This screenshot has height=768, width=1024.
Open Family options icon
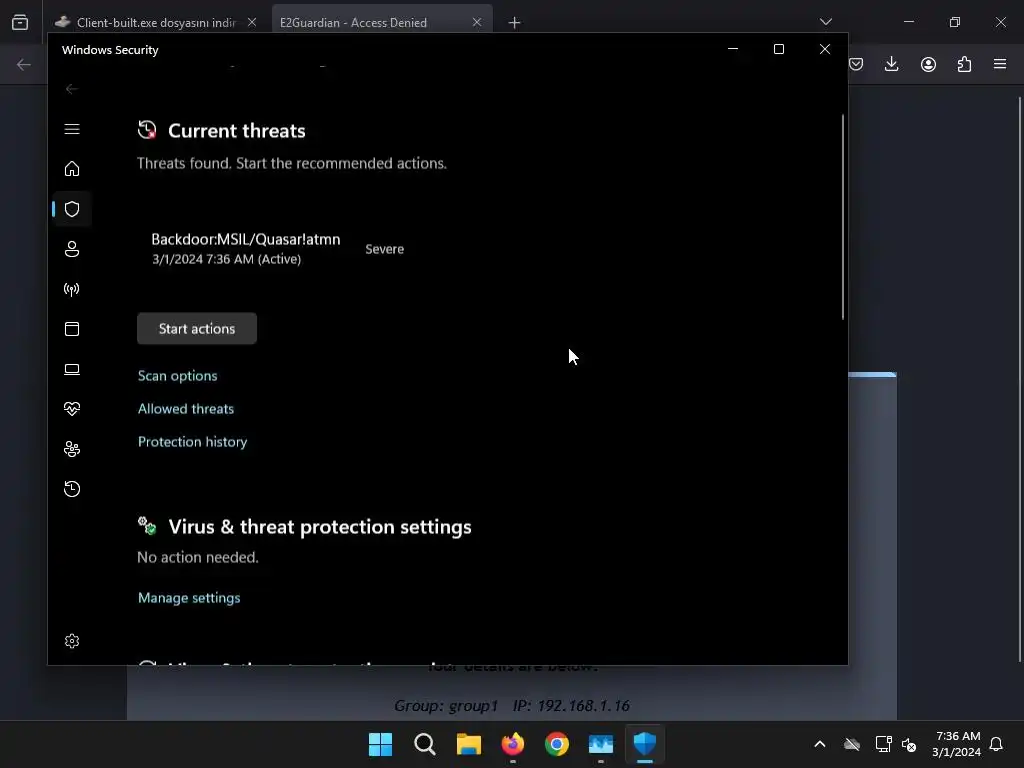click(72, 449)
